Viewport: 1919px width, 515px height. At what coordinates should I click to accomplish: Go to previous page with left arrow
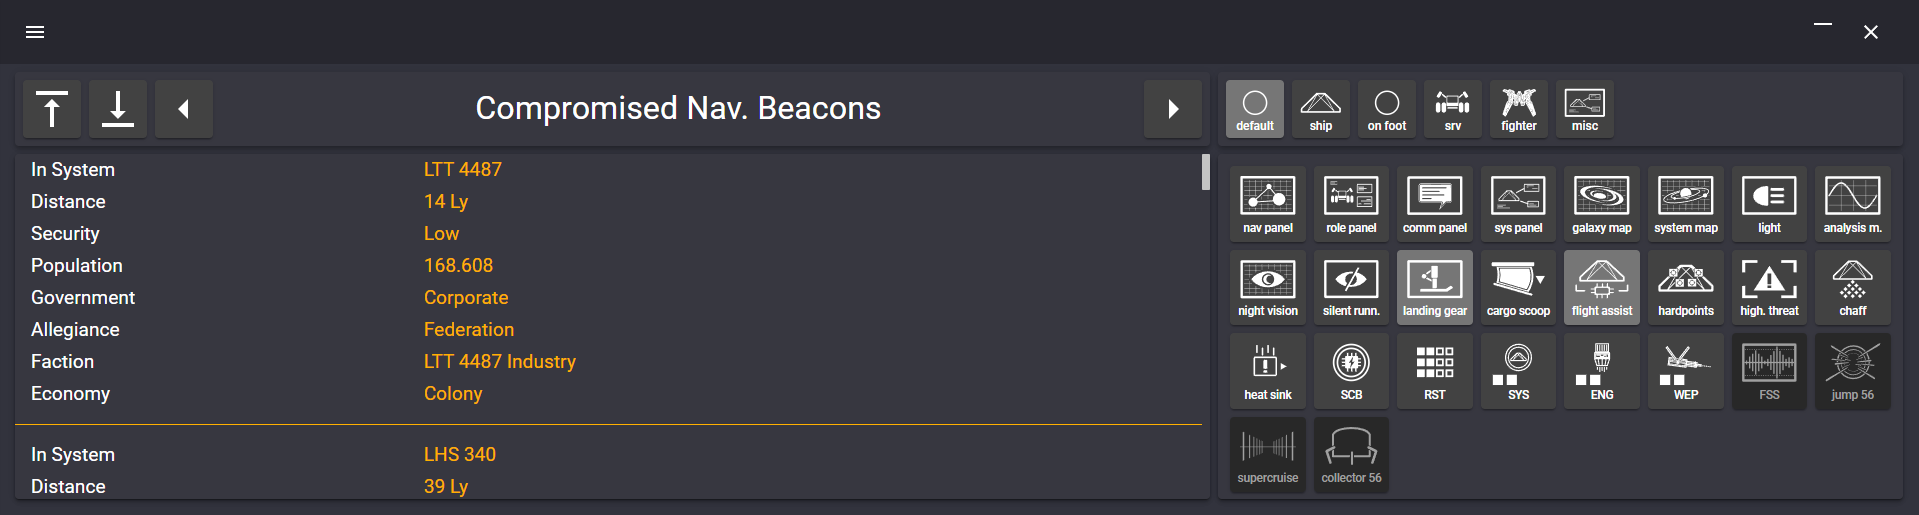click(184, 109)
